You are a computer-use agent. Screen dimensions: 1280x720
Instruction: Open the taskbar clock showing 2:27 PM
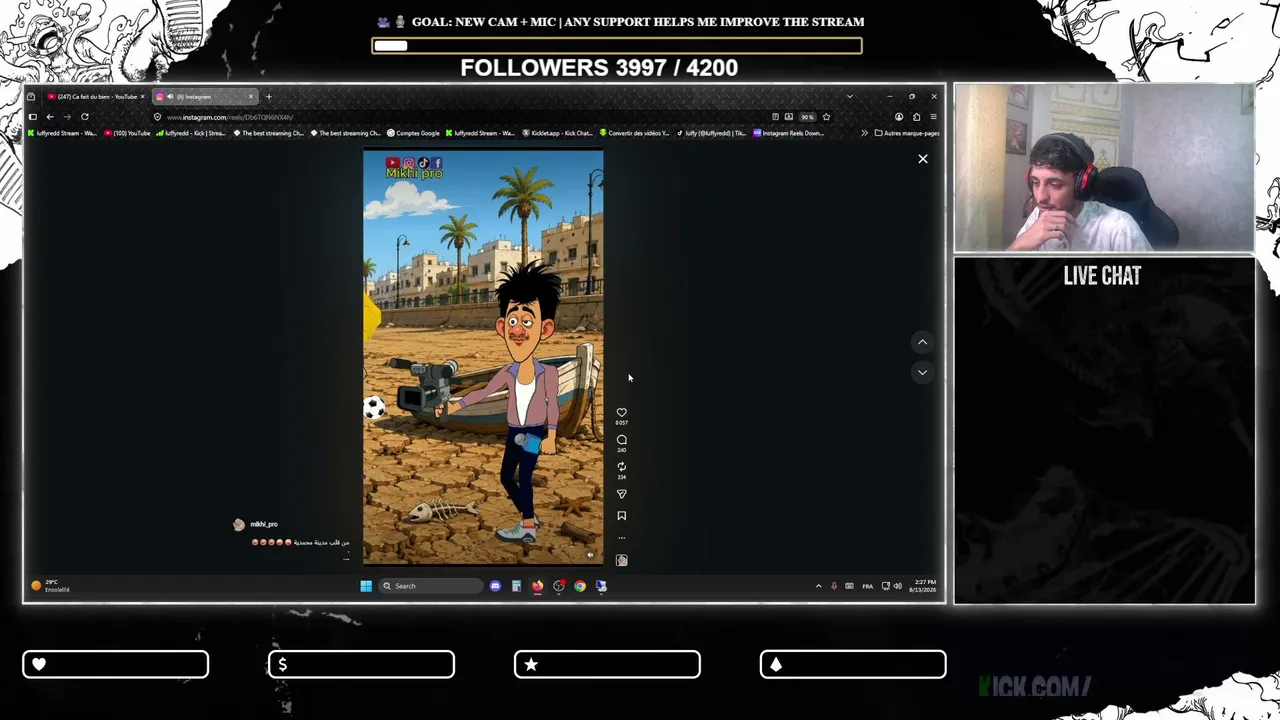(921, 587)
